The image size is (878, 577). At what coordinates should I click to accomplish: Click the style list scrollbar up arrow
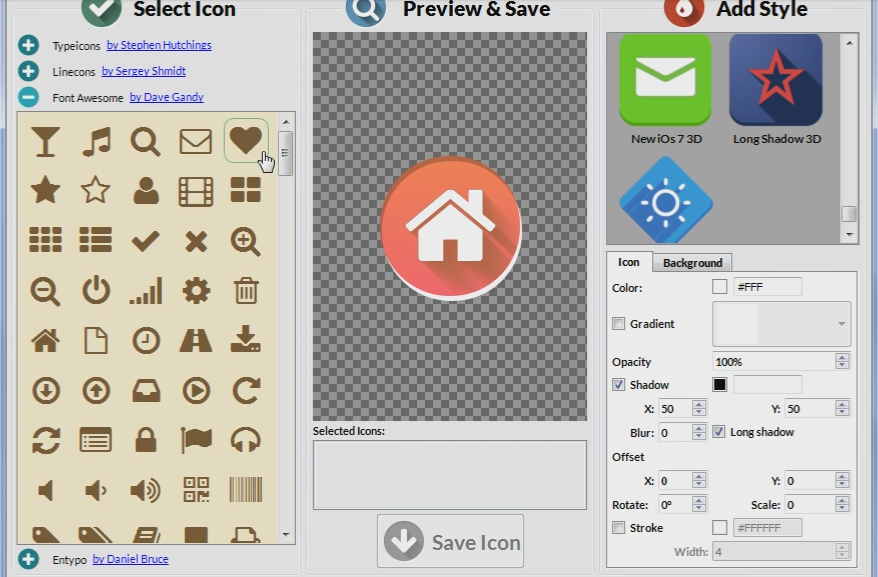coord(849,43)
